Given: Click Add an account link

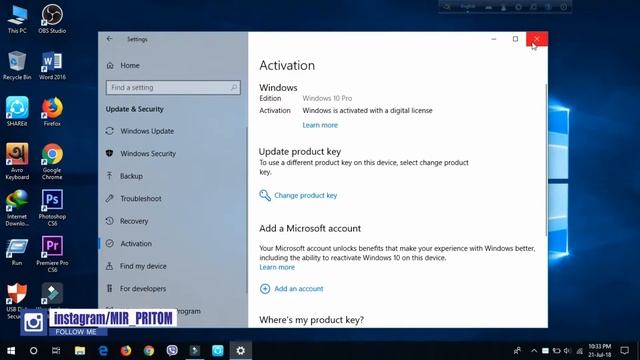Looking at the screenshot, I should pos(299,289).
